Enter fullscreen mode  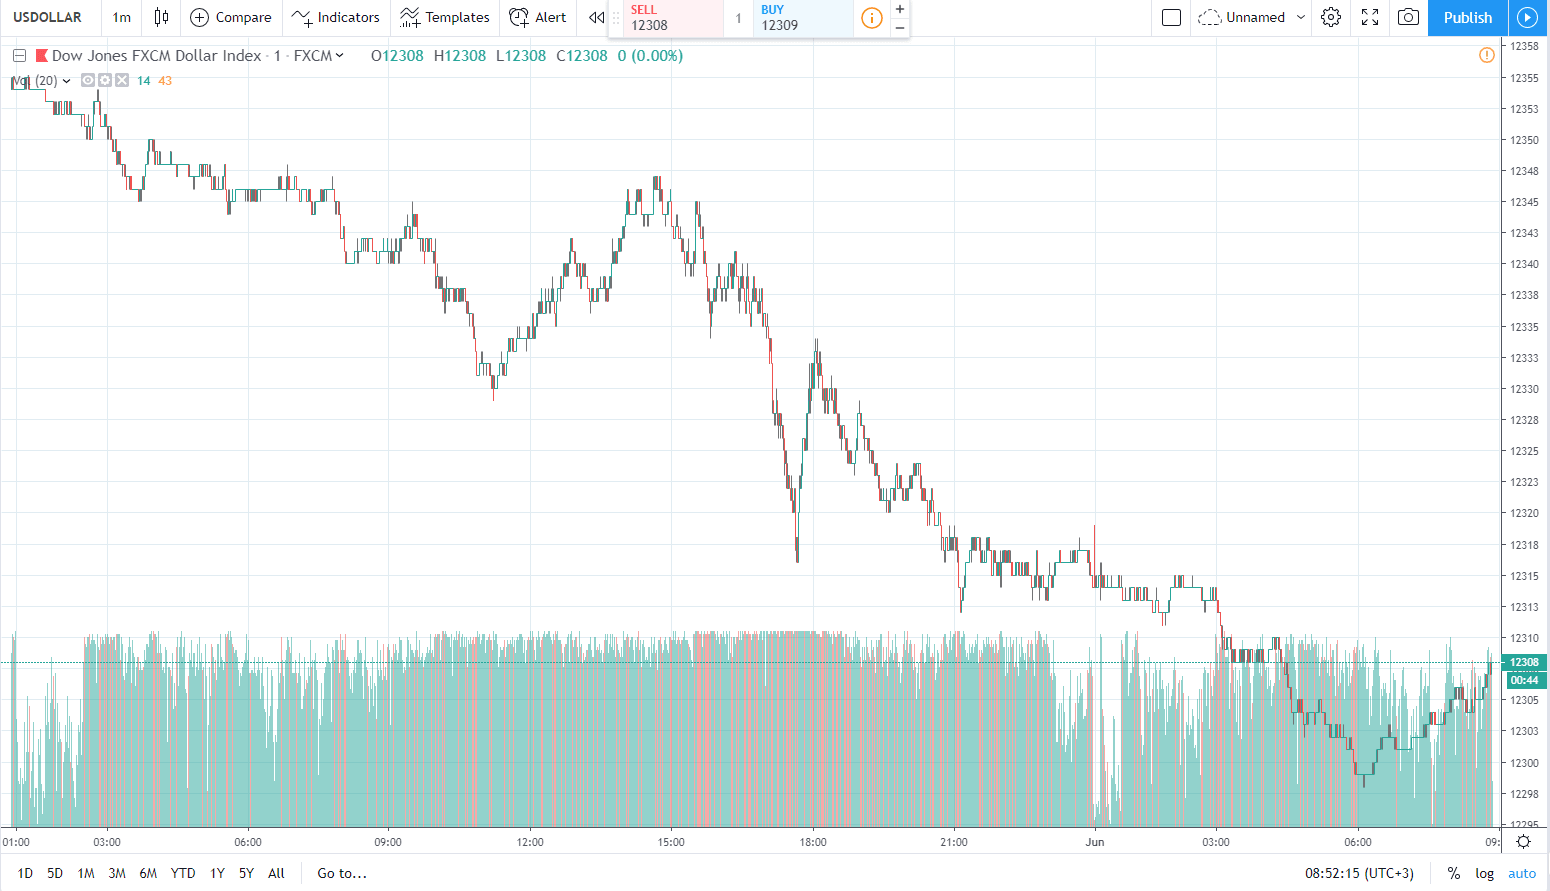coord(1370,17)
